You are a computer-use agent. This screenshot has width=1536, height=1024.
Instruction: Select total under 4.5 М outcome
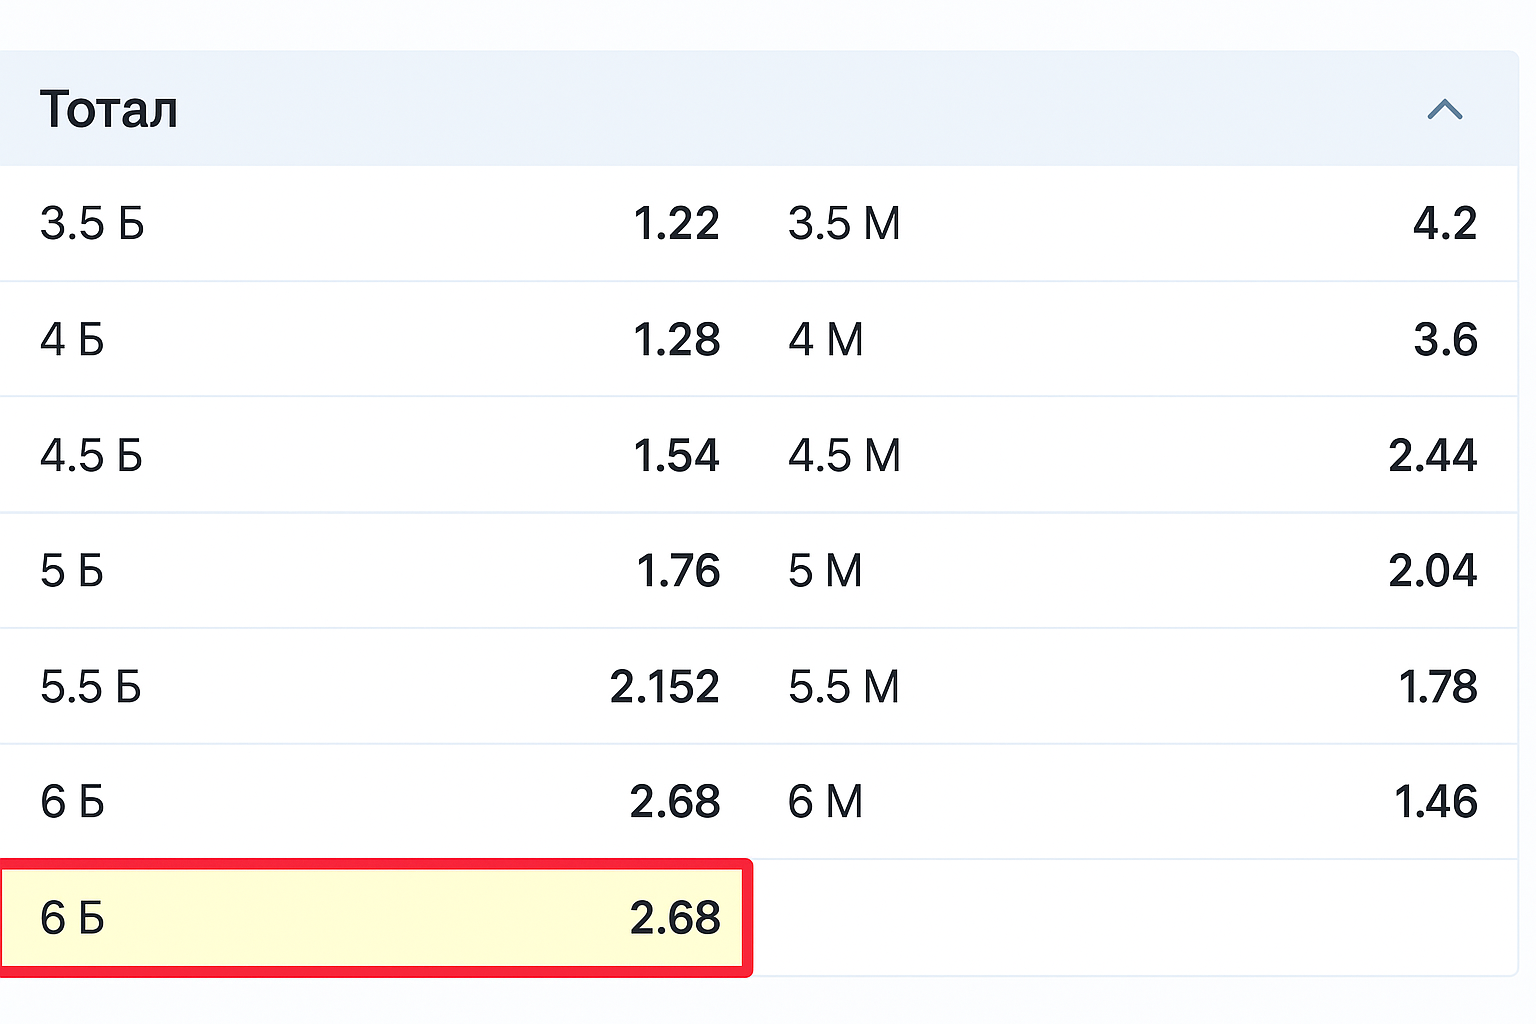[x=844, y=456]
